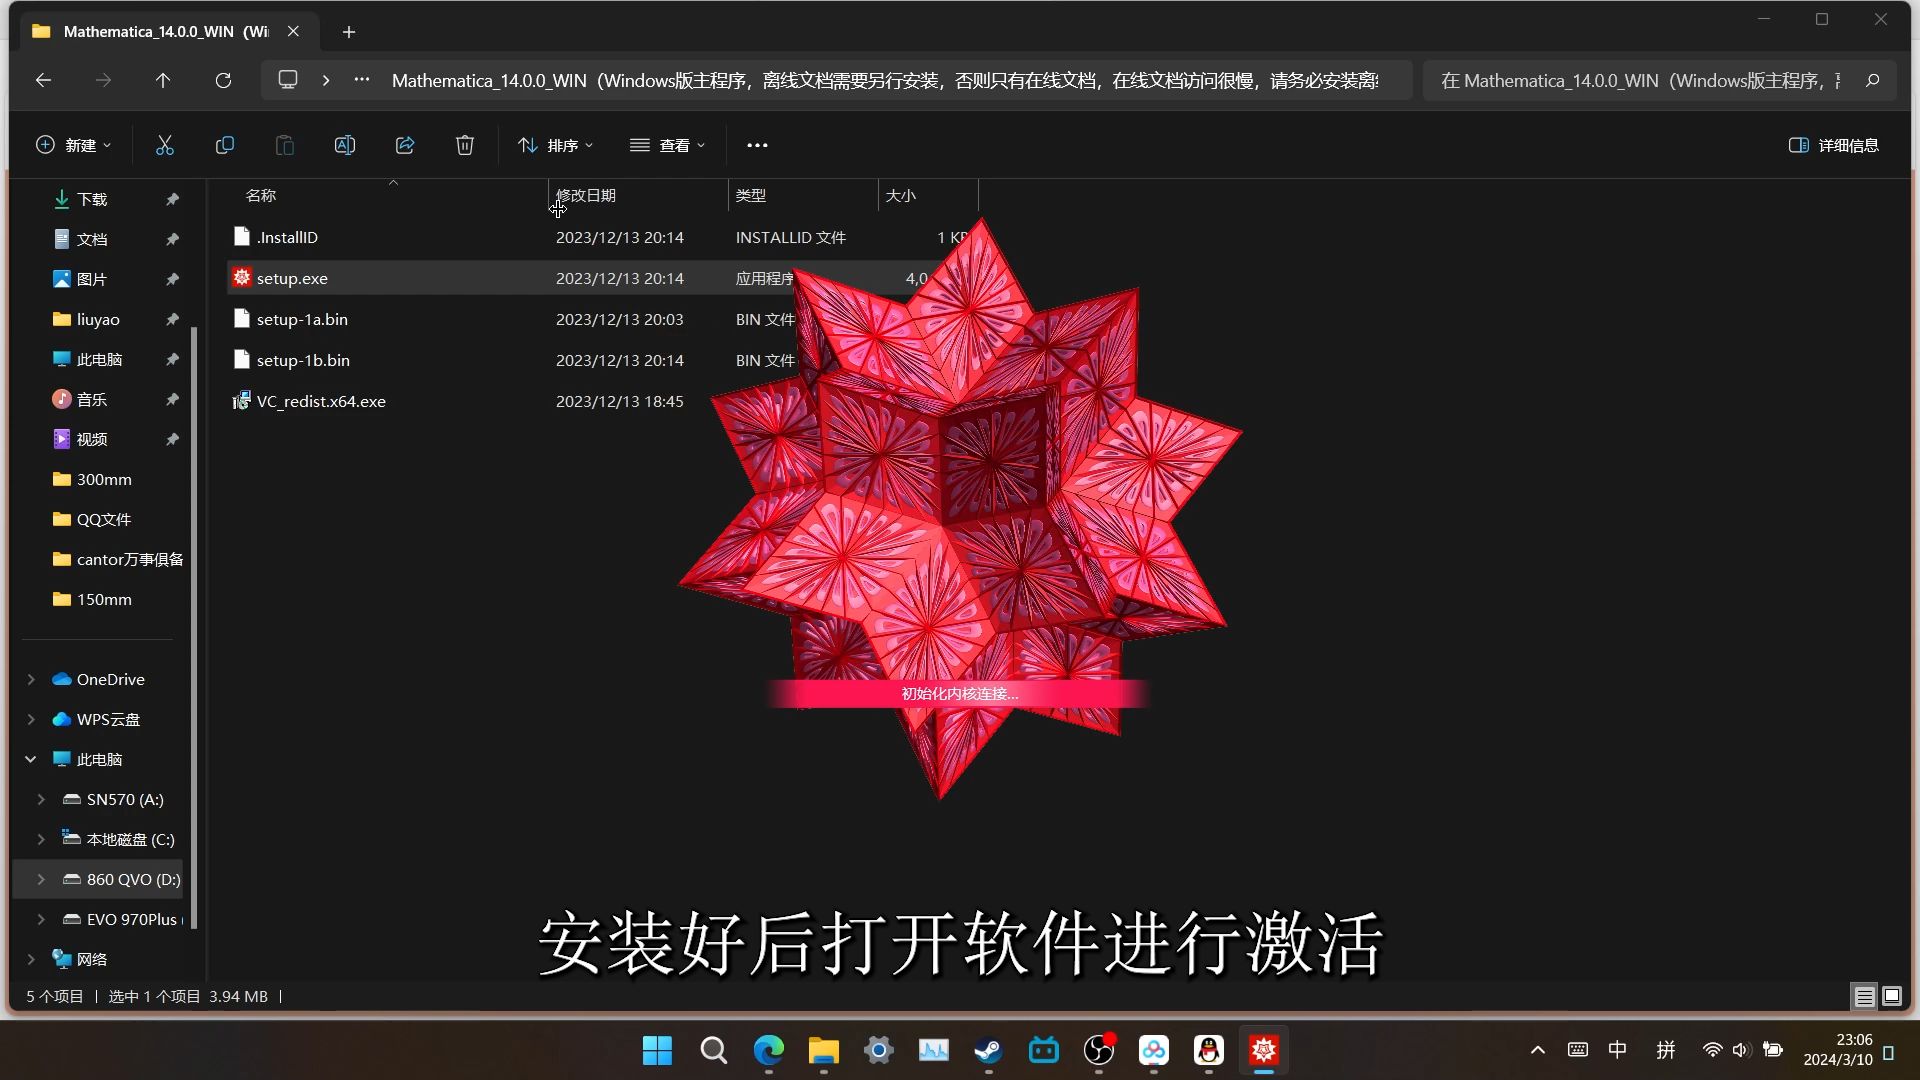Open Baidu Netdisk icon in taskbar
The width and height of the screenshot is (1920, 1080).
click(1154, 1050)
